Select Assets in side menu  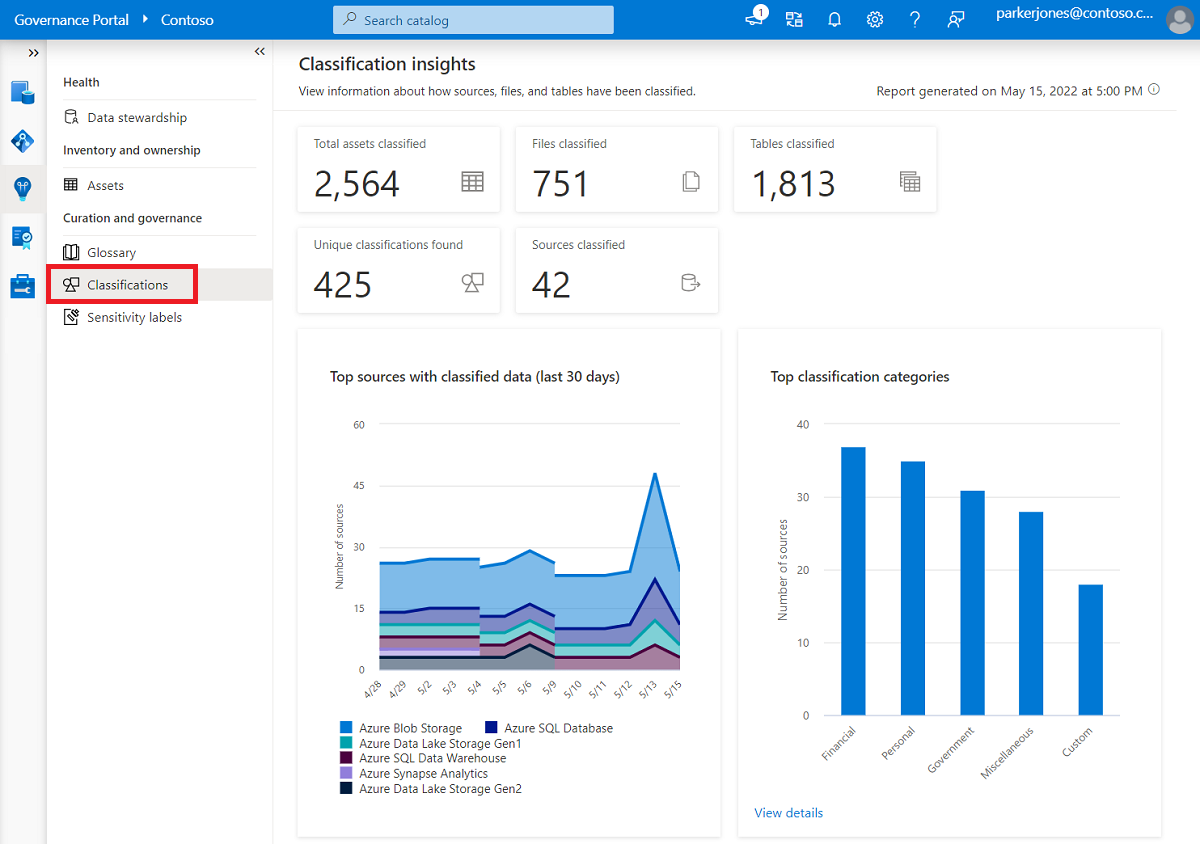(x=105, y=186)
